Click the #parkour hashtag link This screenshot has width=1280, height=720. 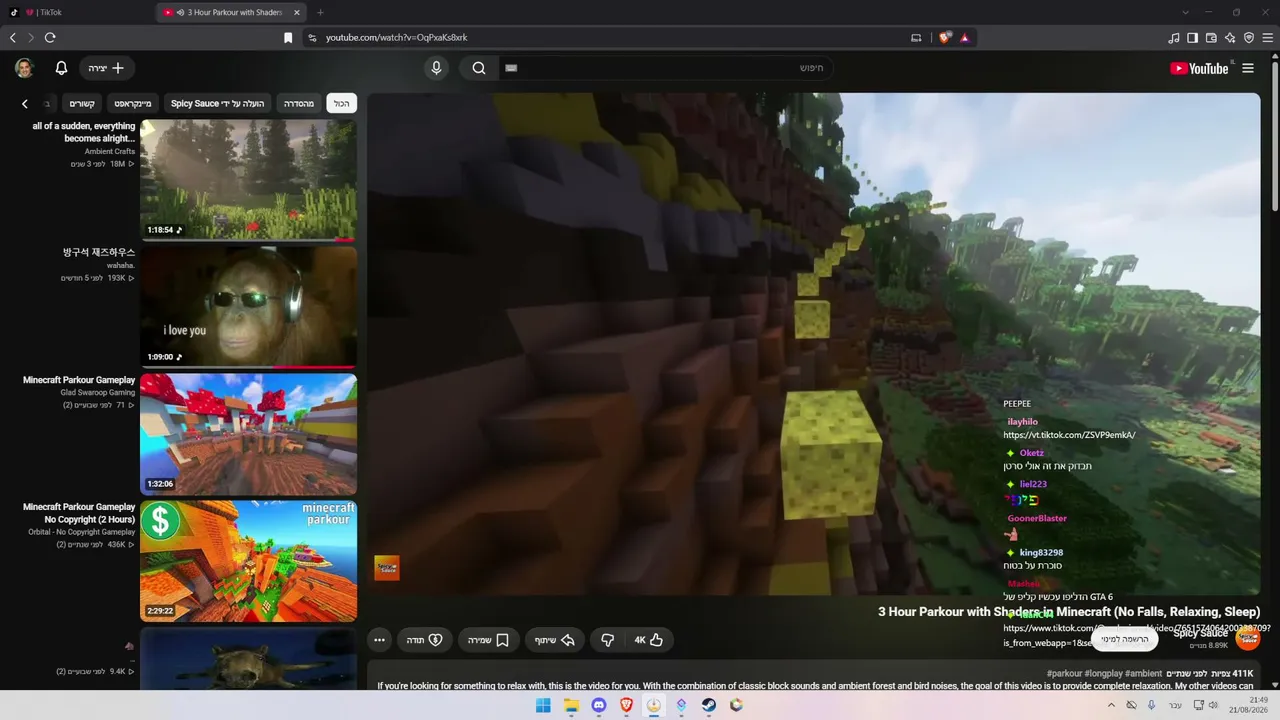point(1064,674)
